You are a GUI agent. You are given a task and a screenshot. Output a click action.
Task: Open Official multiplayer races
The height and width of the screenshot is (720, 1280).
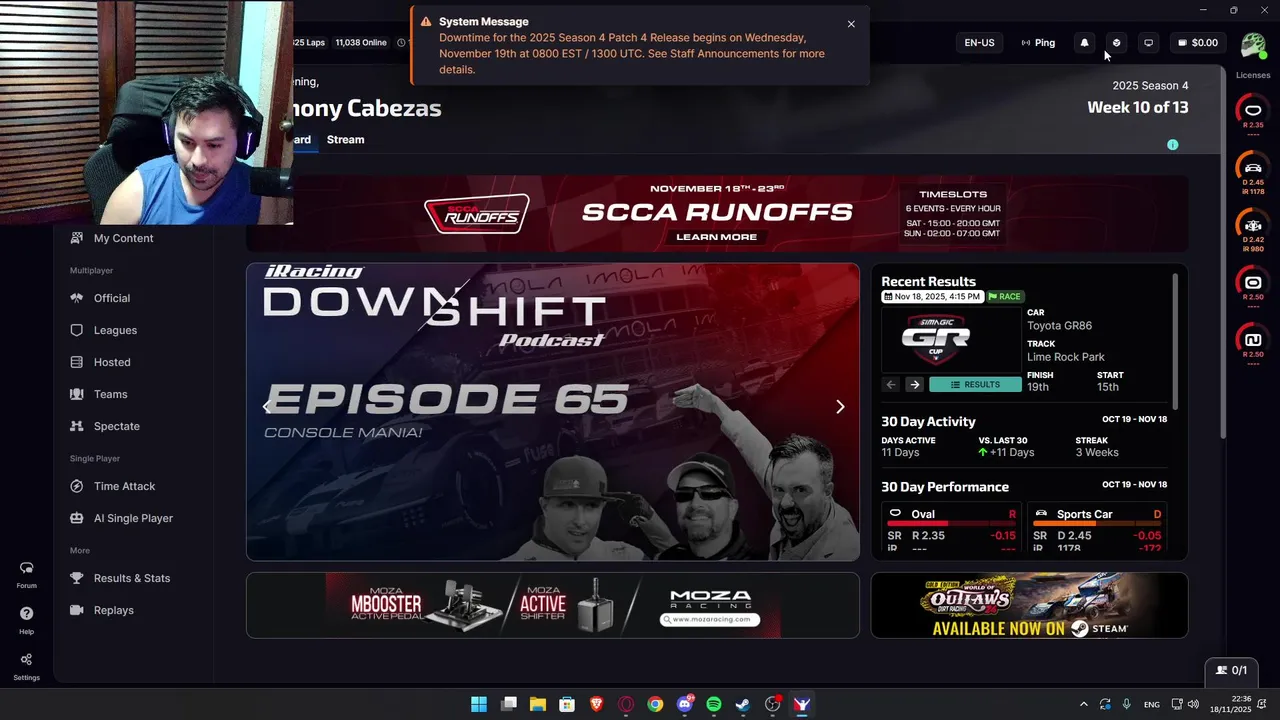point(101,298)
